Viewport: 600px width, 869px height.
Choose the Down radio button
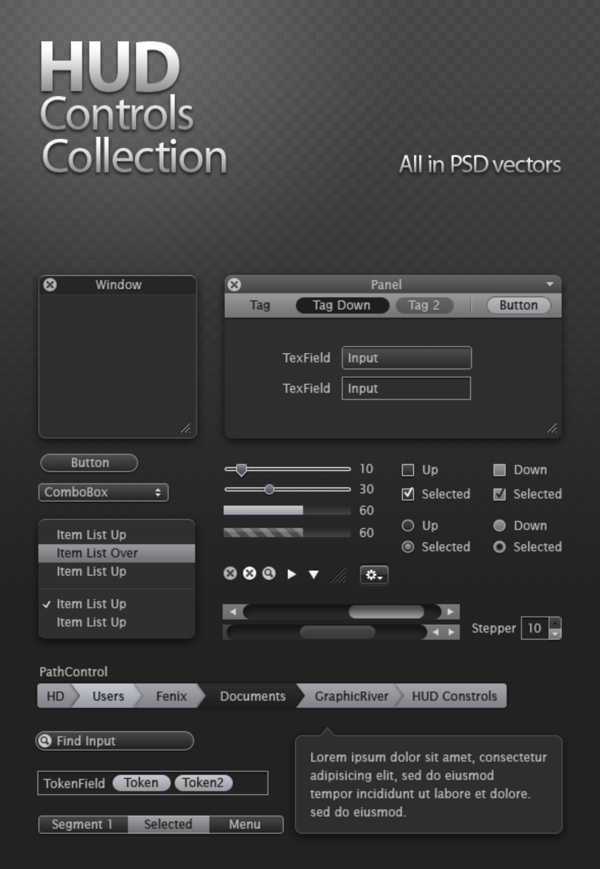point(499,525)
